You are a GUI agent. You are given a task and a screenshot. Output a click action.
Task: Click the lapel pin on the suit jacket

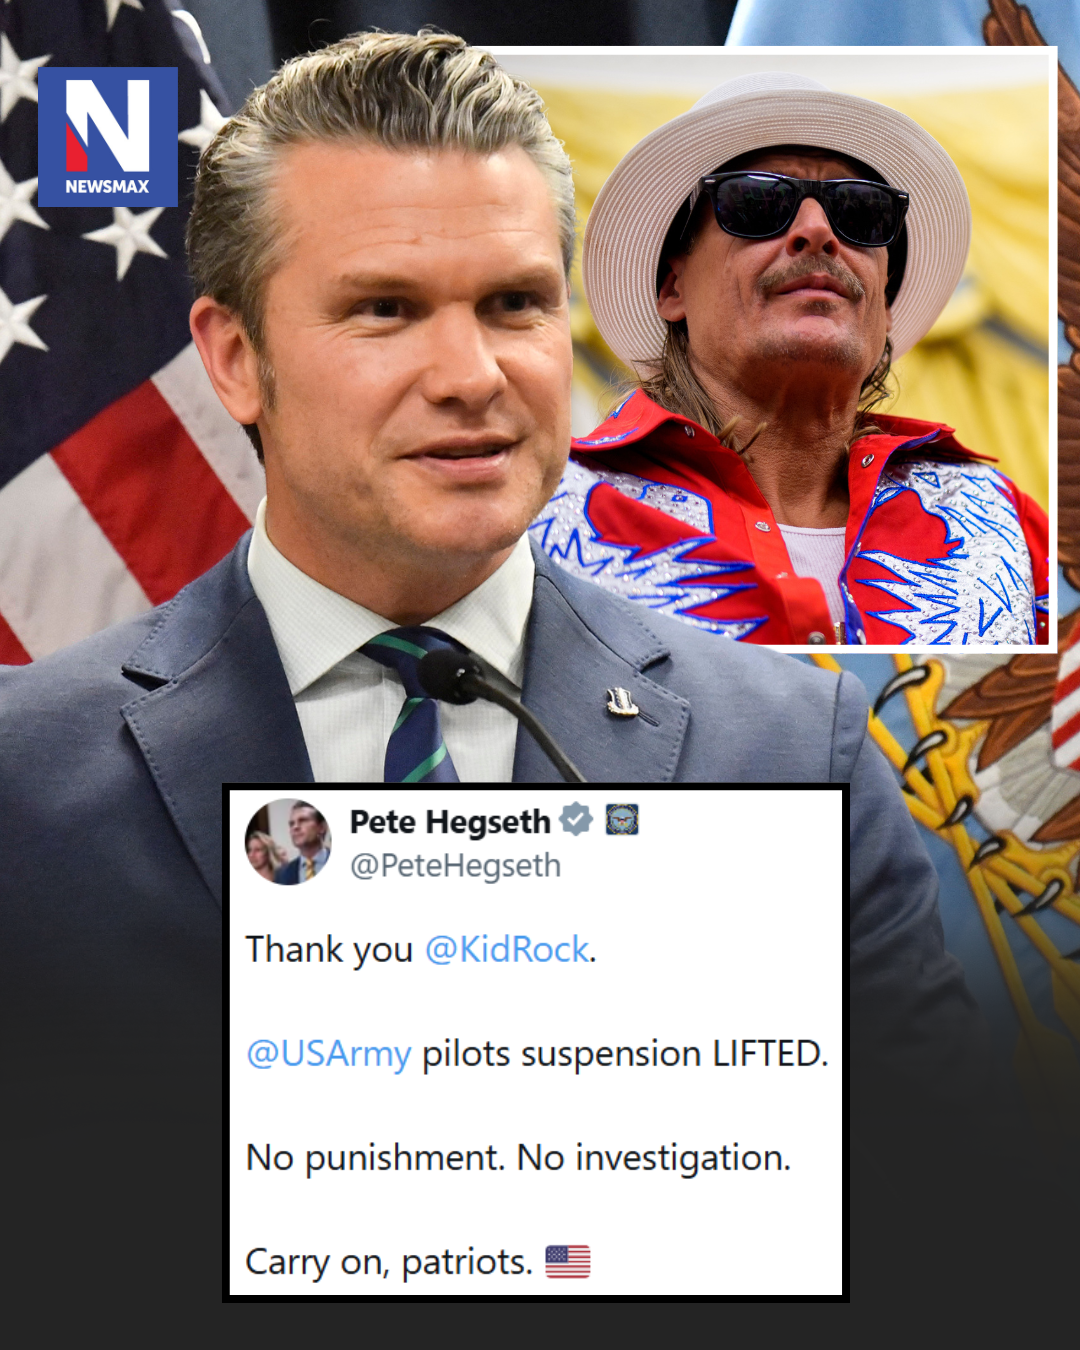pos(623,702)
